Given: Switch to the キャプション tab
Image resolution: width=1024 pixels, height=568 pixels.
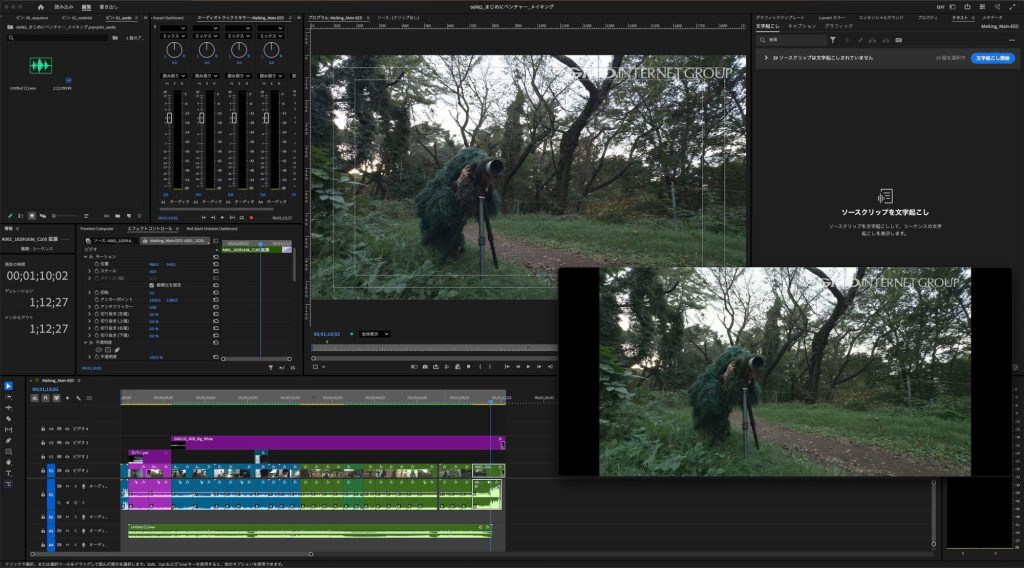Looking at the screenshot, I should coord(801,25).
